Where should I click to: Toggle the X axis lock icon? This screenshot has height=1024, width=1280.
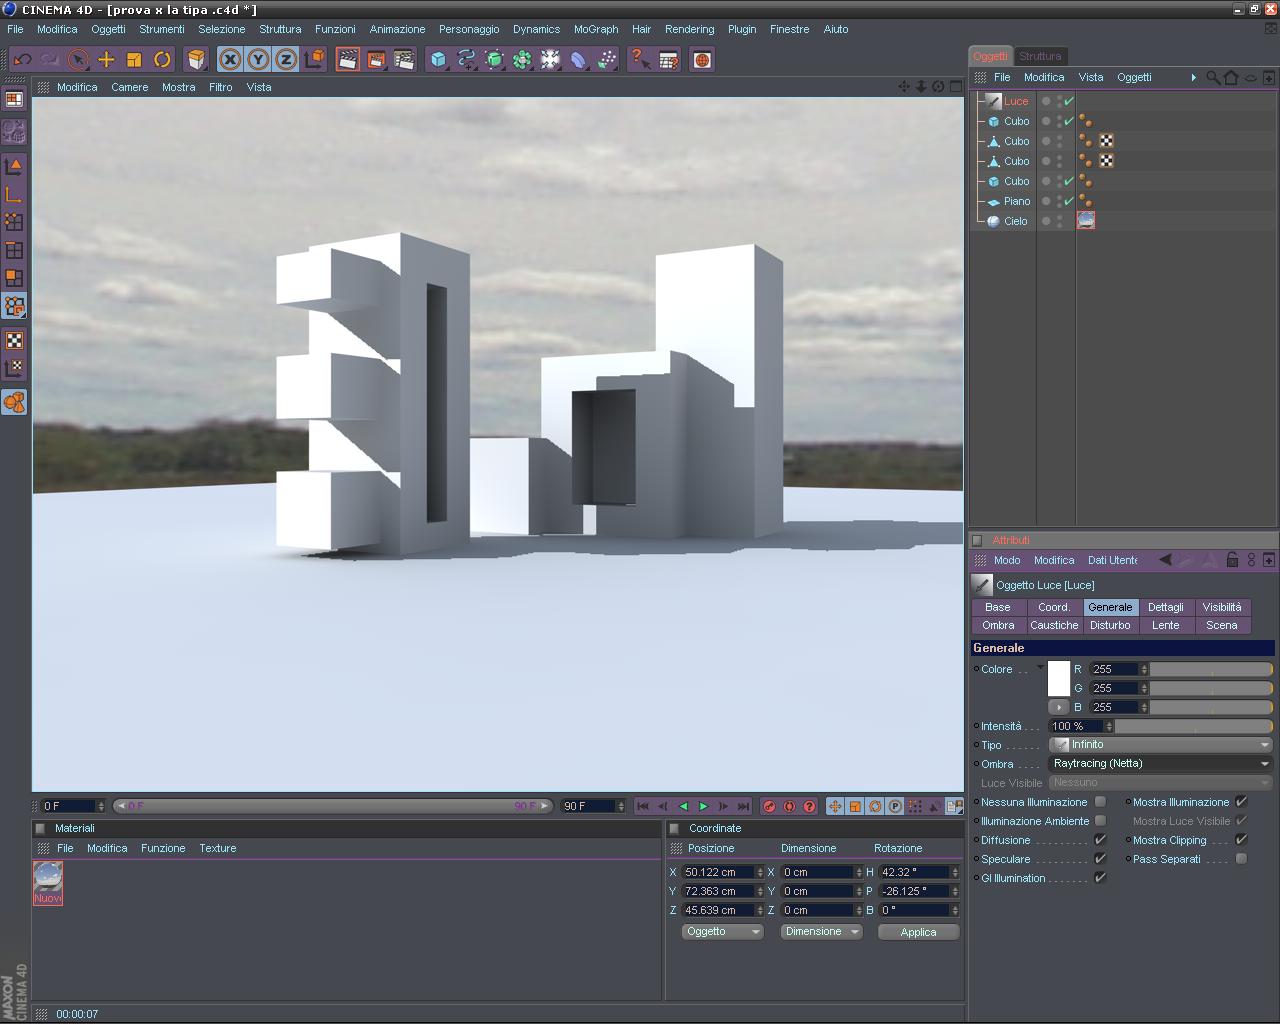tap(230, 60)
